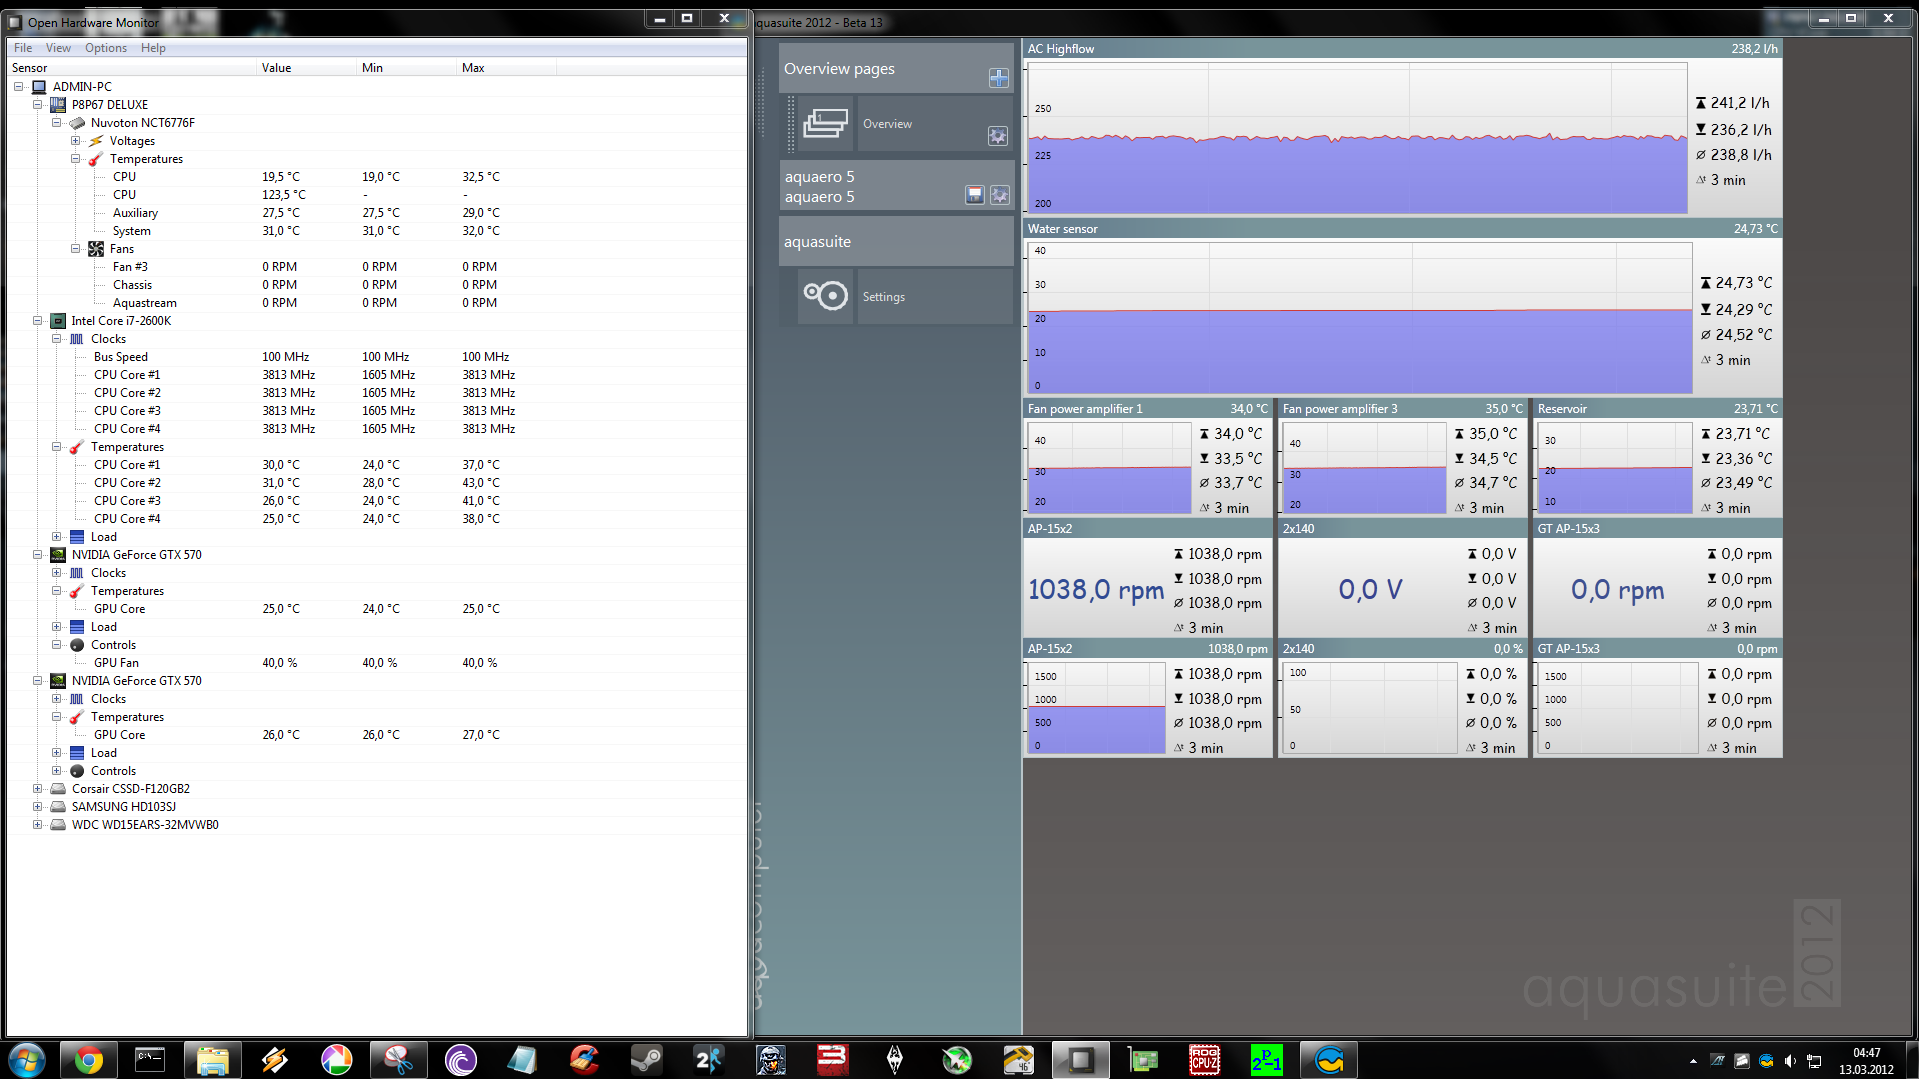The image size is (1919, 1079).
Task: Select the Bus Speed row
Action: 376,357
